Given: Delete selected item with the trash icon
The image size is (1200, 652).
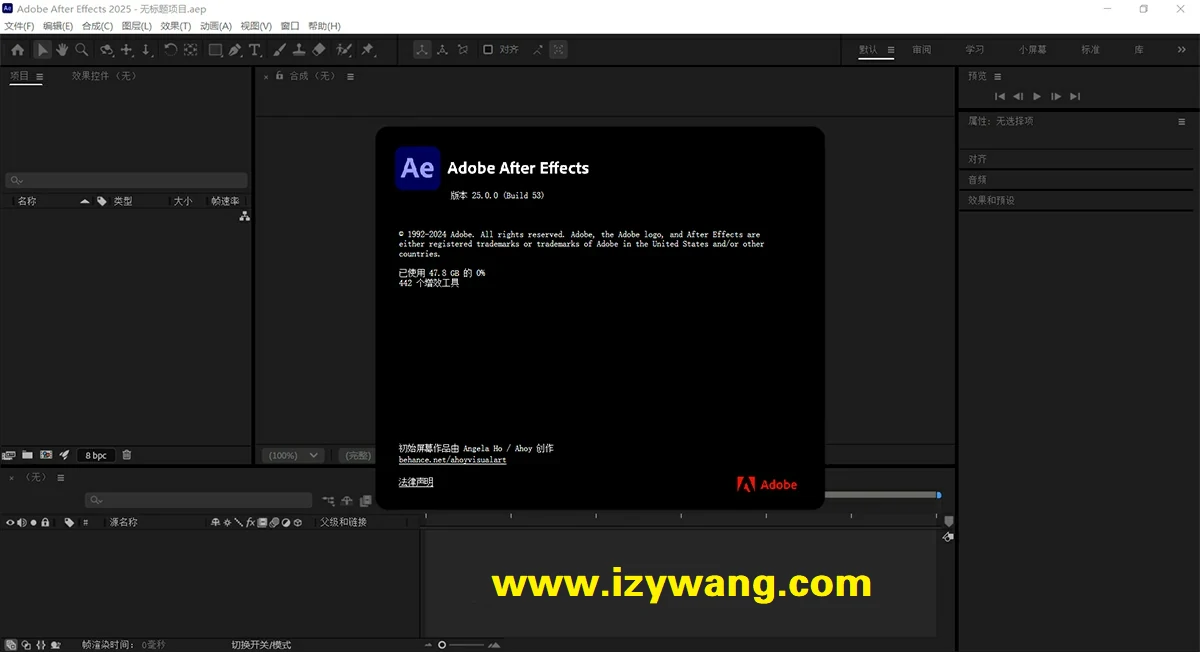Looking at the screenshot, I should tap(127, 455).
